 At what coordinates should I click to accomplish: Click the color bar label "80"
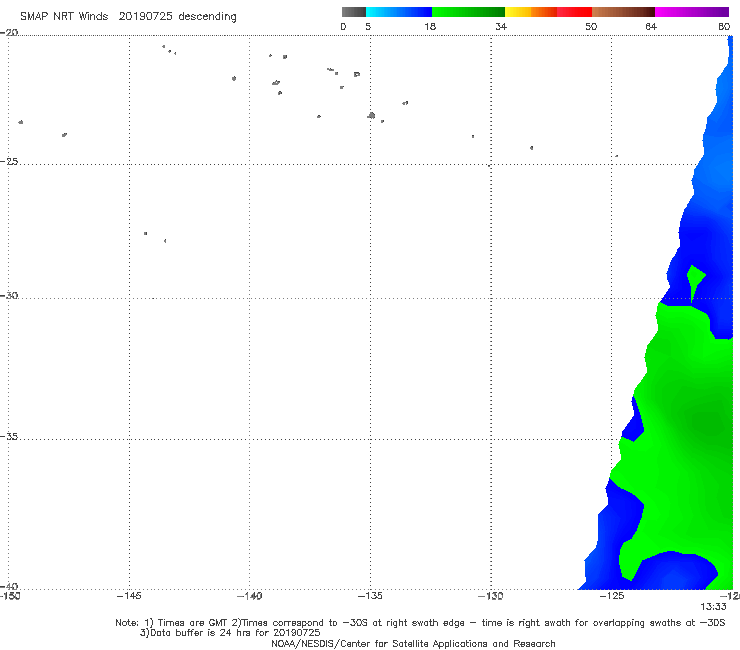[724, 26]
